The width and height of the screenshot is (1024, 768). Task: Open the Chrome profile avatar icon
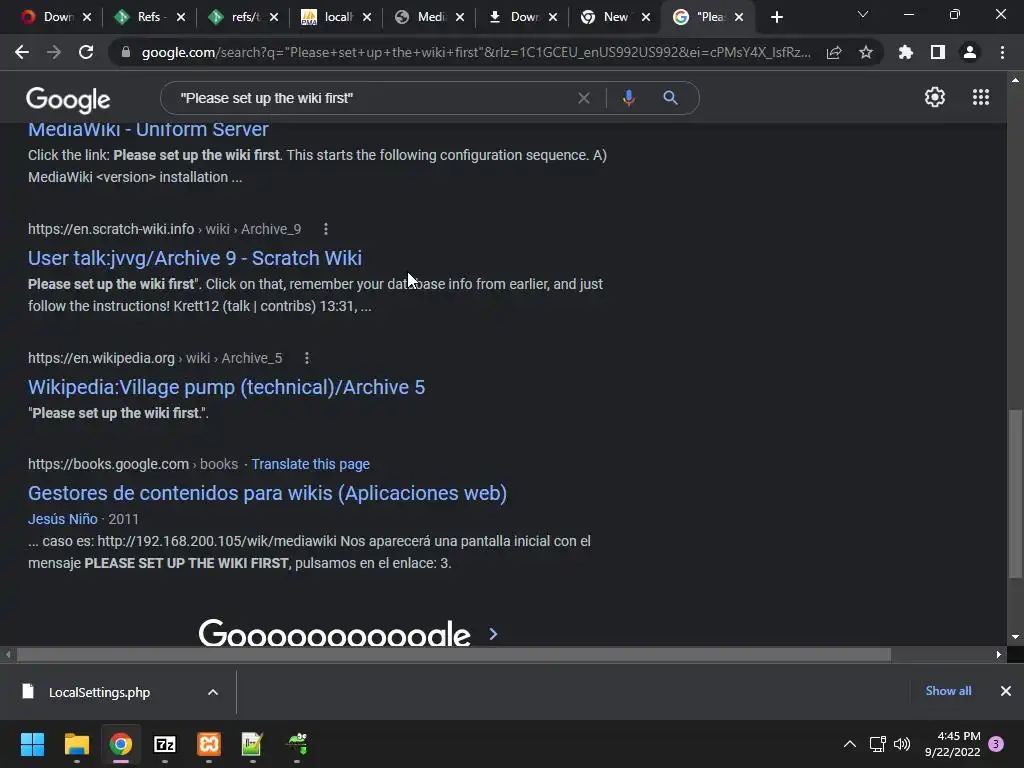[970, 52]
